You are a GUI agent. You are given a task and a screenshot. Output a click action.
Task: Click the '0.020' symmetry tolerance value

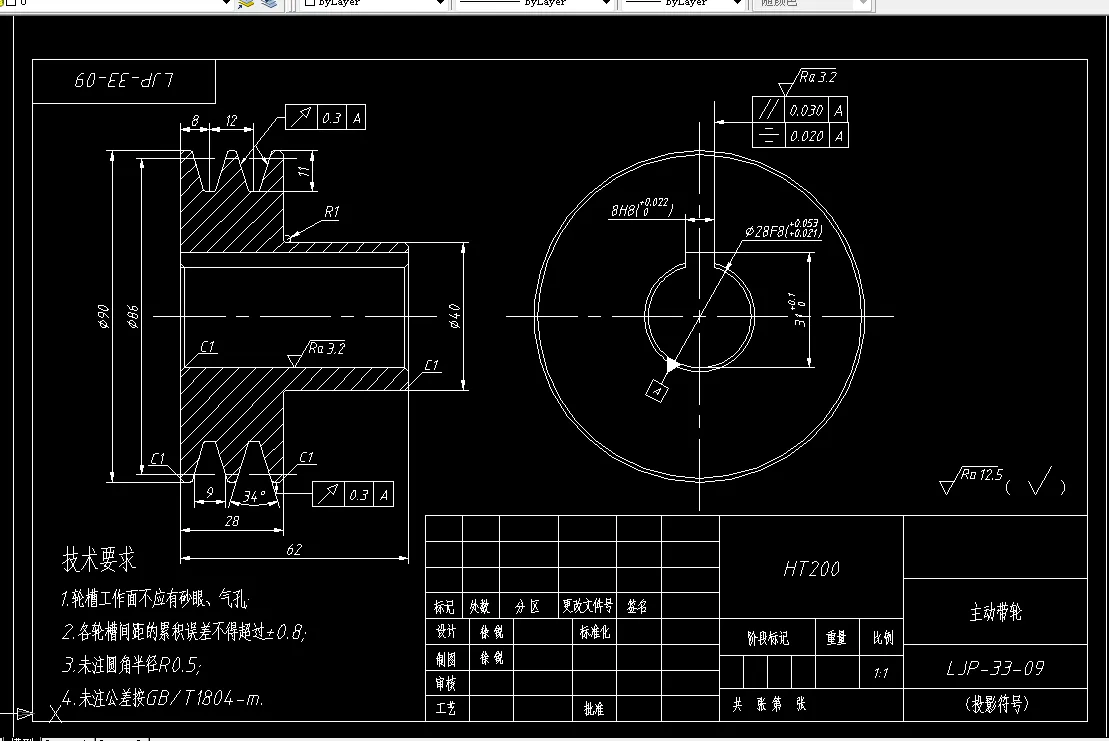click(806, 136)
